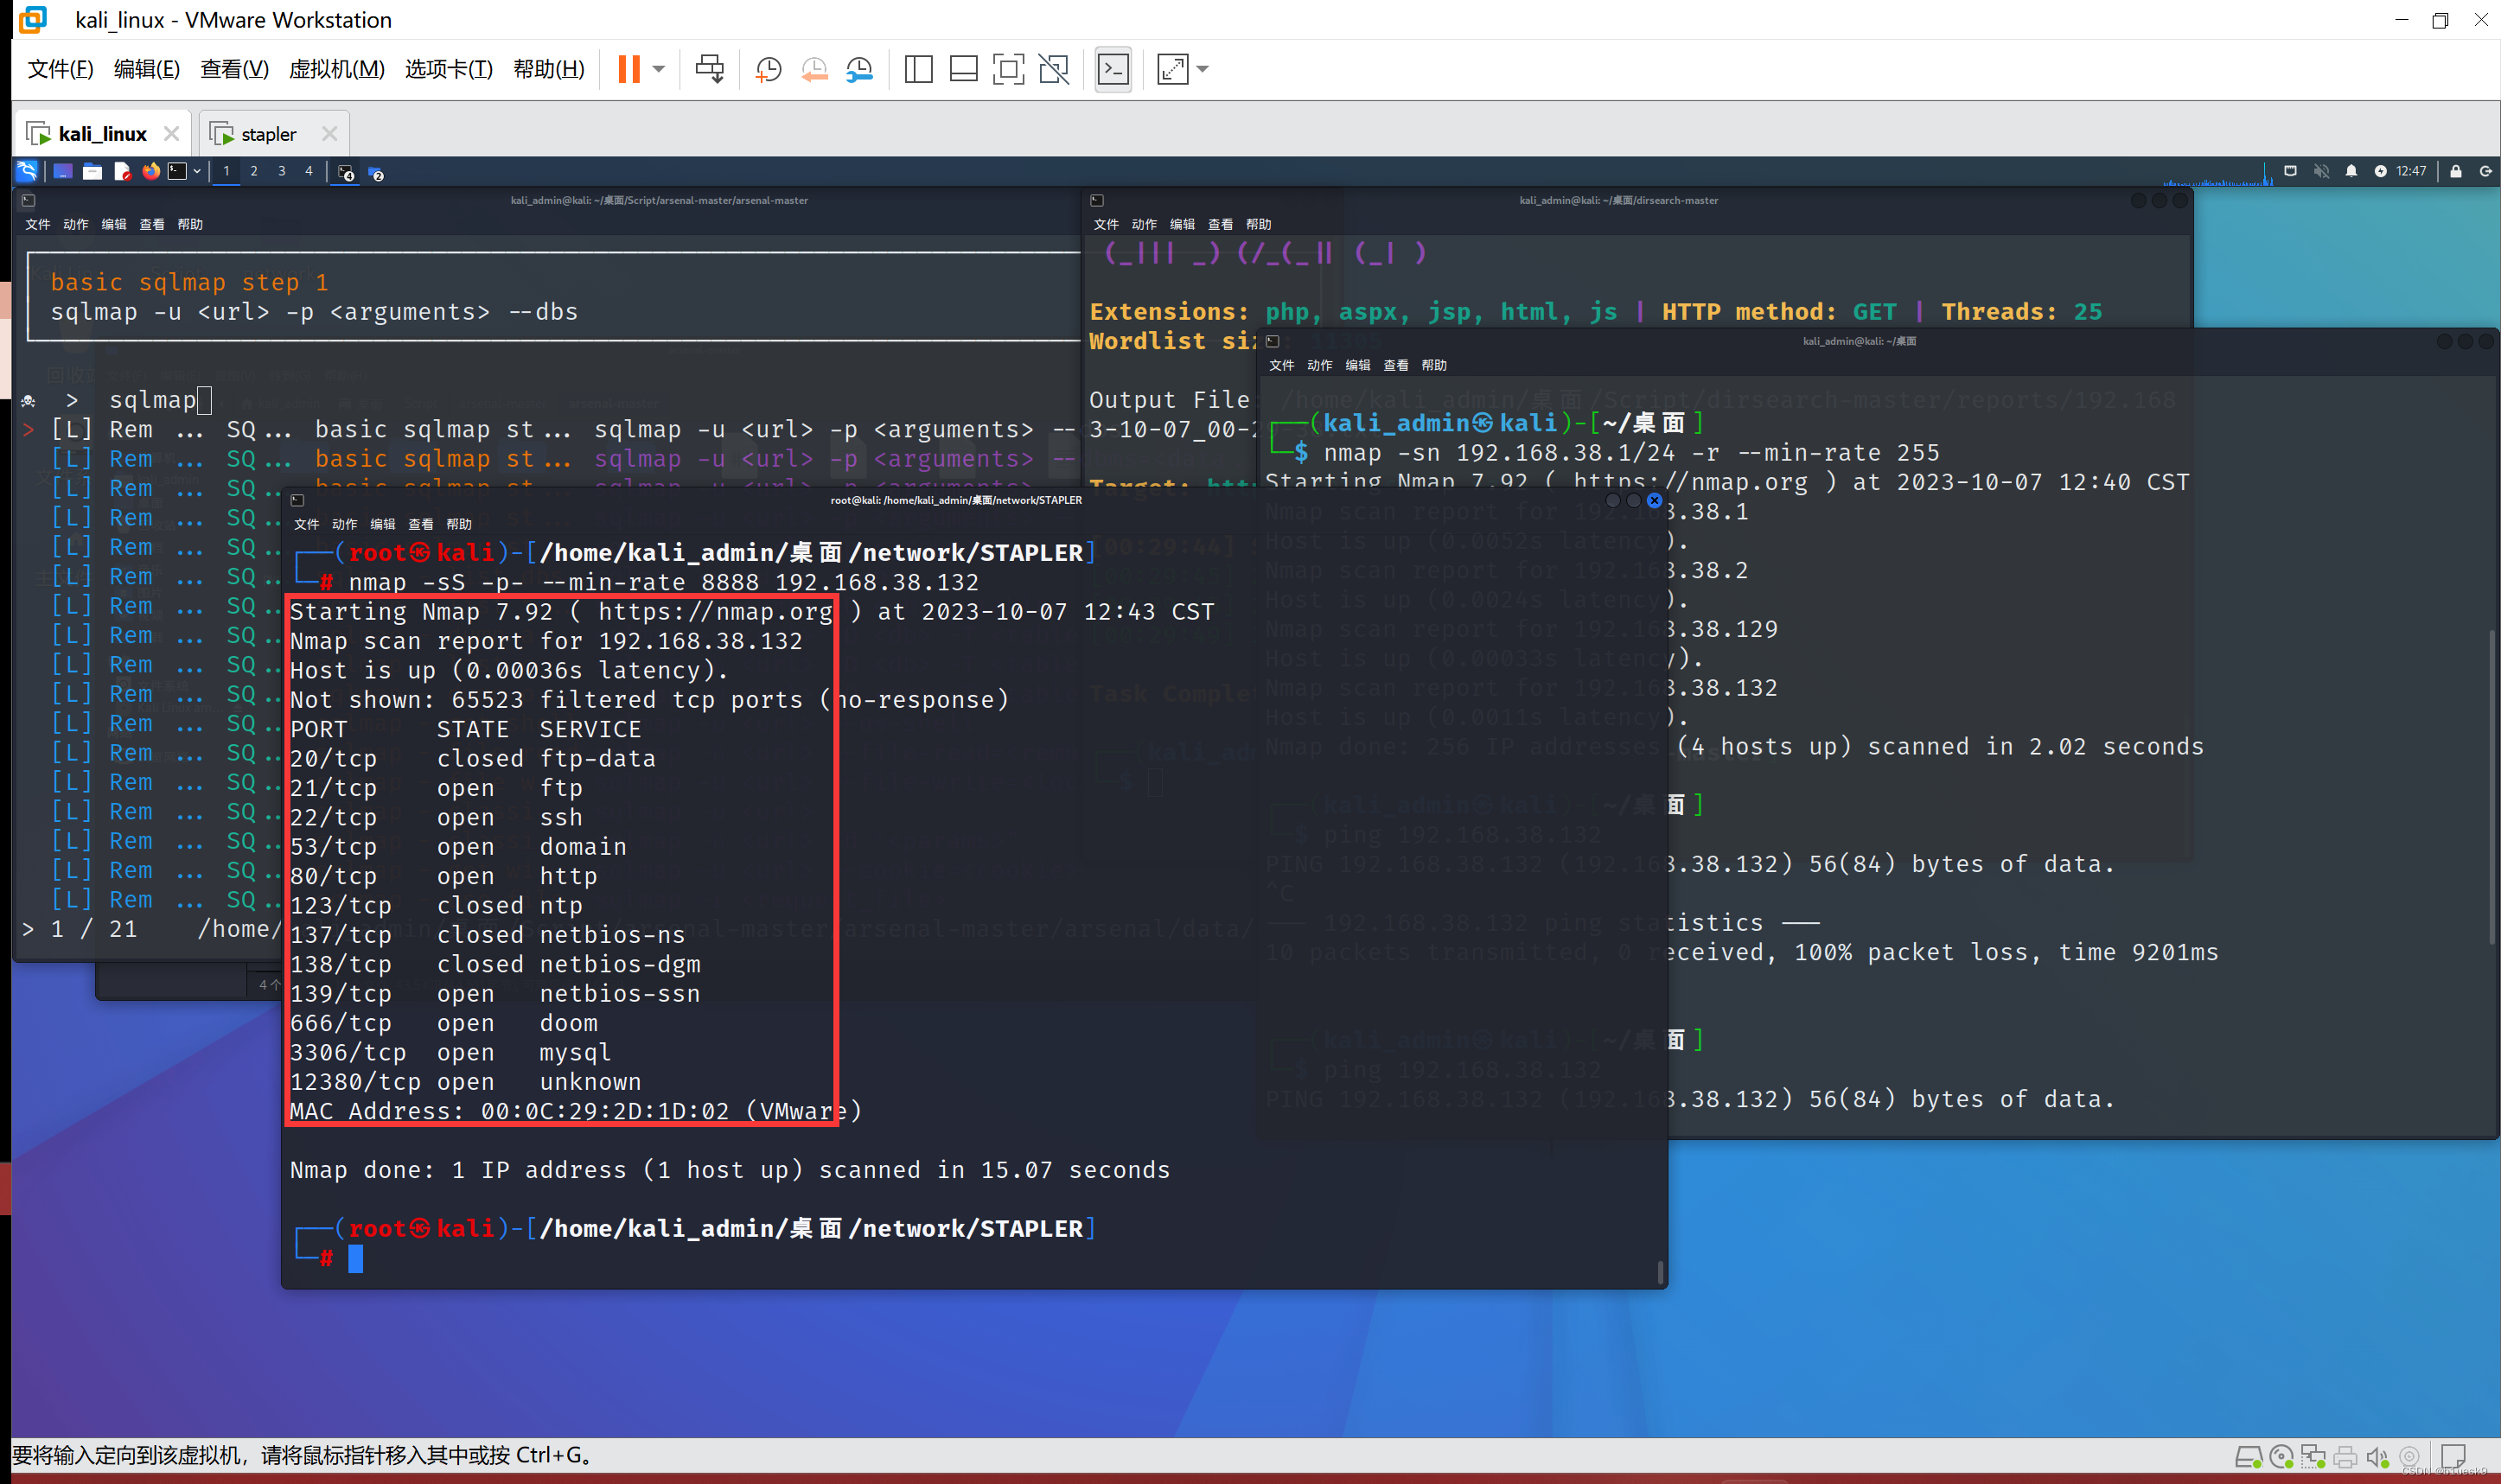Open the 虚拟机(M) menu
This screenshot has height=1484, width=2501.
(336, 69)
